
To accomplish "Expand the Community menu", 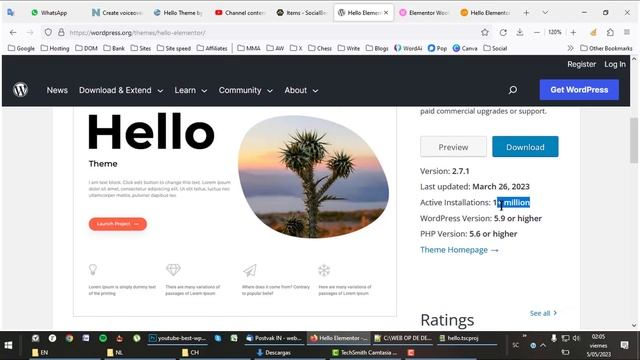I will (245, 90).
